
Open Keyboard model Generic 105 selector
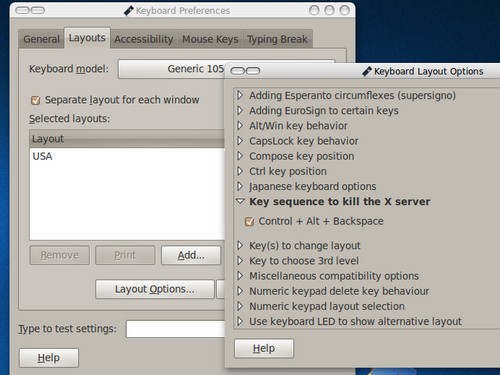pyautogui.click(x=172, y=69)
